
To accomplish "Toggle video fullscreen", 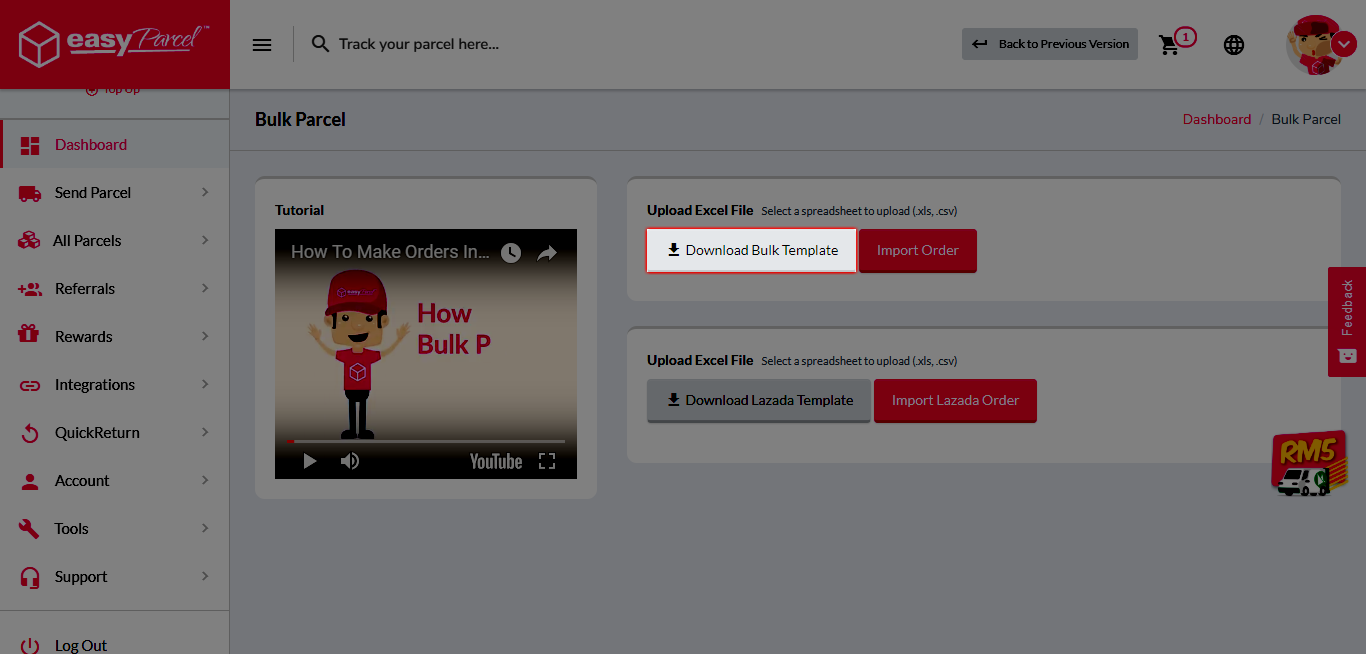I will [x=547, y=461].
